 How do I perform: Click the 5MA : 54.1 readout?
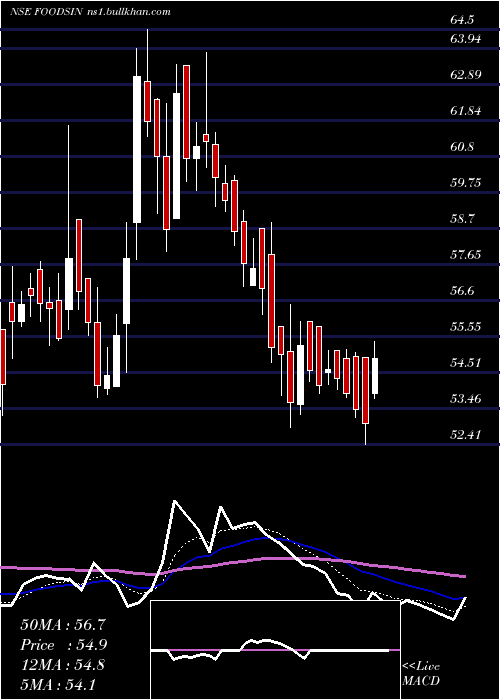pyautogui.click(x=58, y=684)
